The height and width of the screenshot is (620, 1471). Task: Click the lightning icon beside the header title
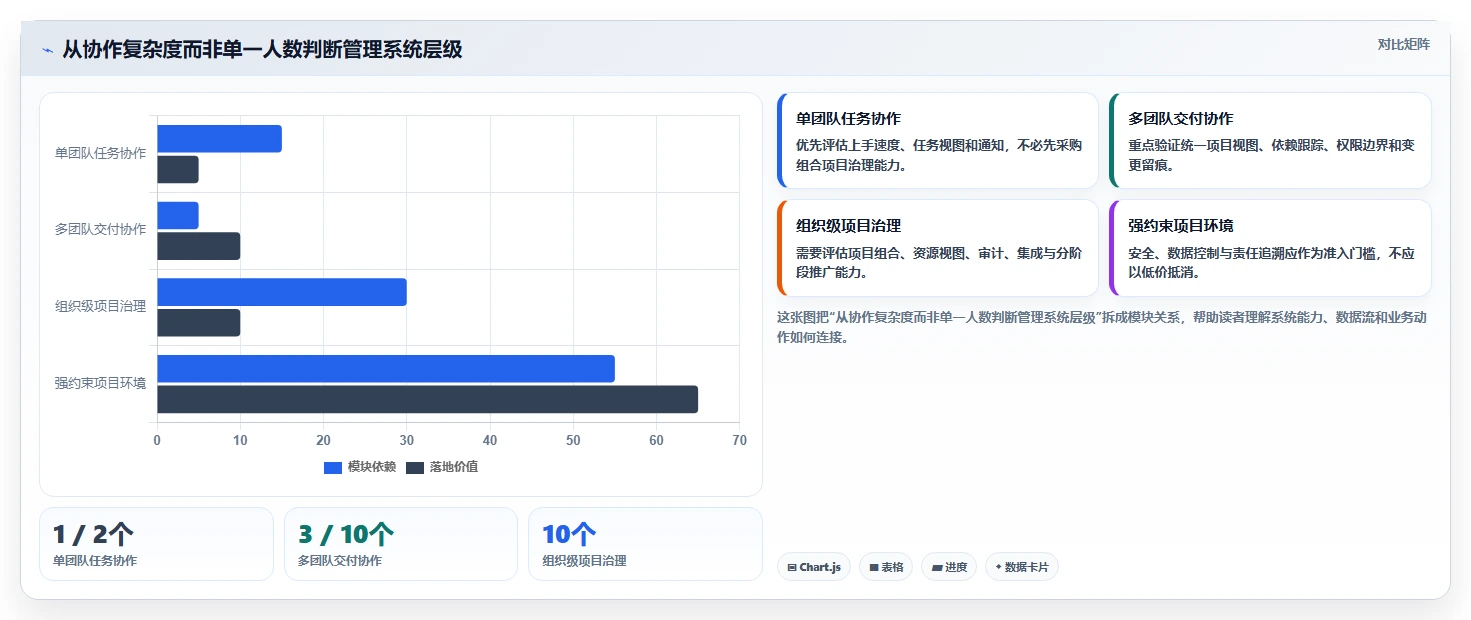[x=47, y=50]
